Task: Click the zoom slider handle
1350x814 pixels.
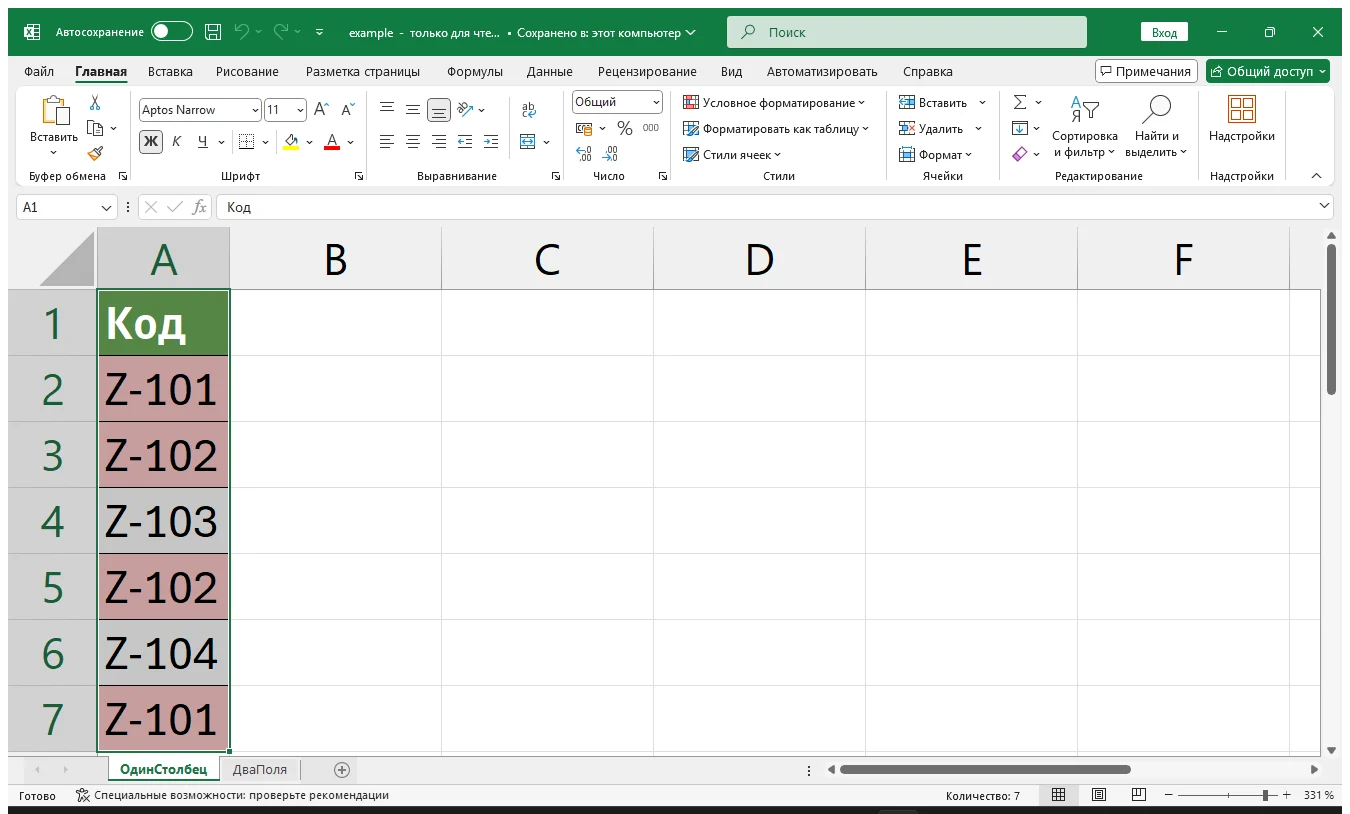Action: coord(1265,795)
